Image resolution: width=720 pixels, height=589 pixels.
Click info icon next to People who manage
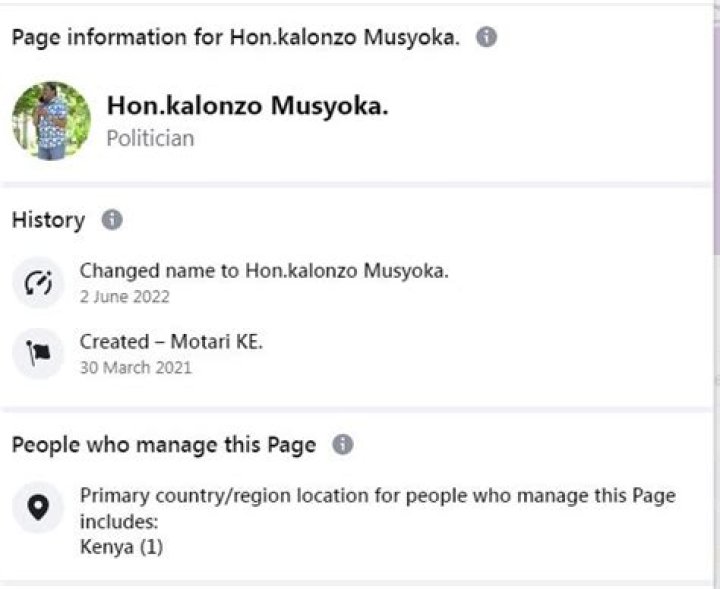(x=343, y=445)
